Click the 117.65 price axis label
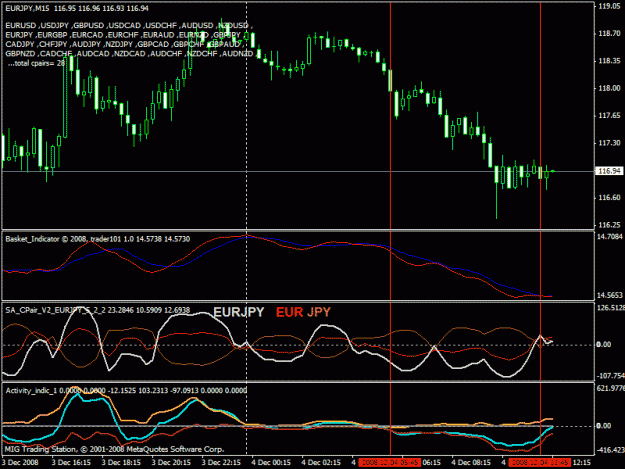625x469 pixels. [609, 116]
